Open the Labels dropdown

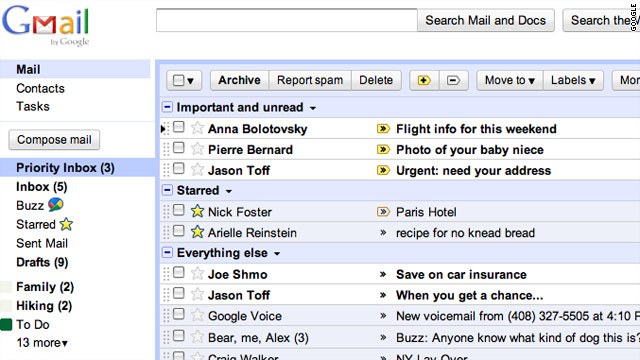point(573,80)
